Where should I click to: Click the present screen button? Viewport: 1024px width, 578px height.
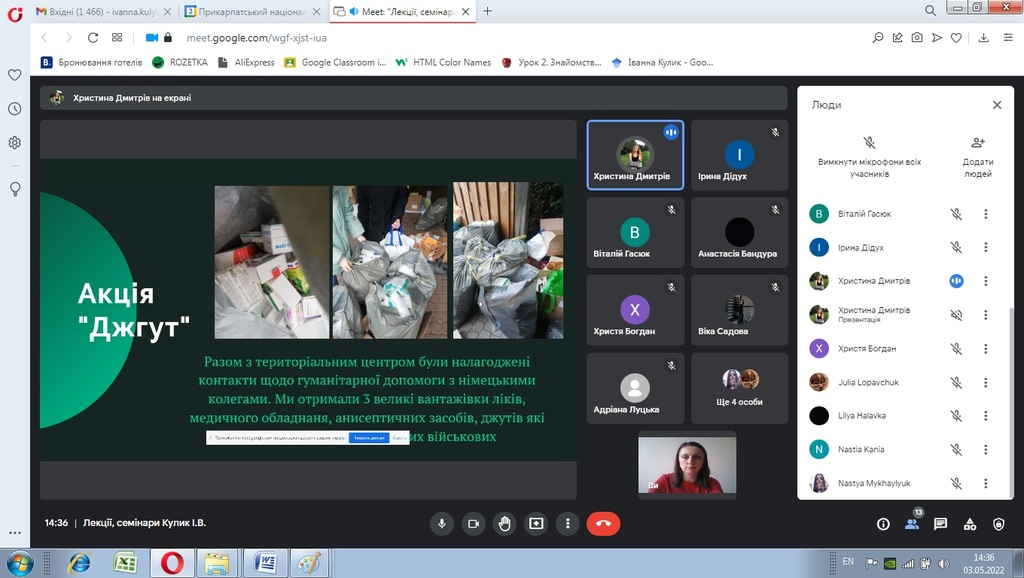tap(537, 523)
